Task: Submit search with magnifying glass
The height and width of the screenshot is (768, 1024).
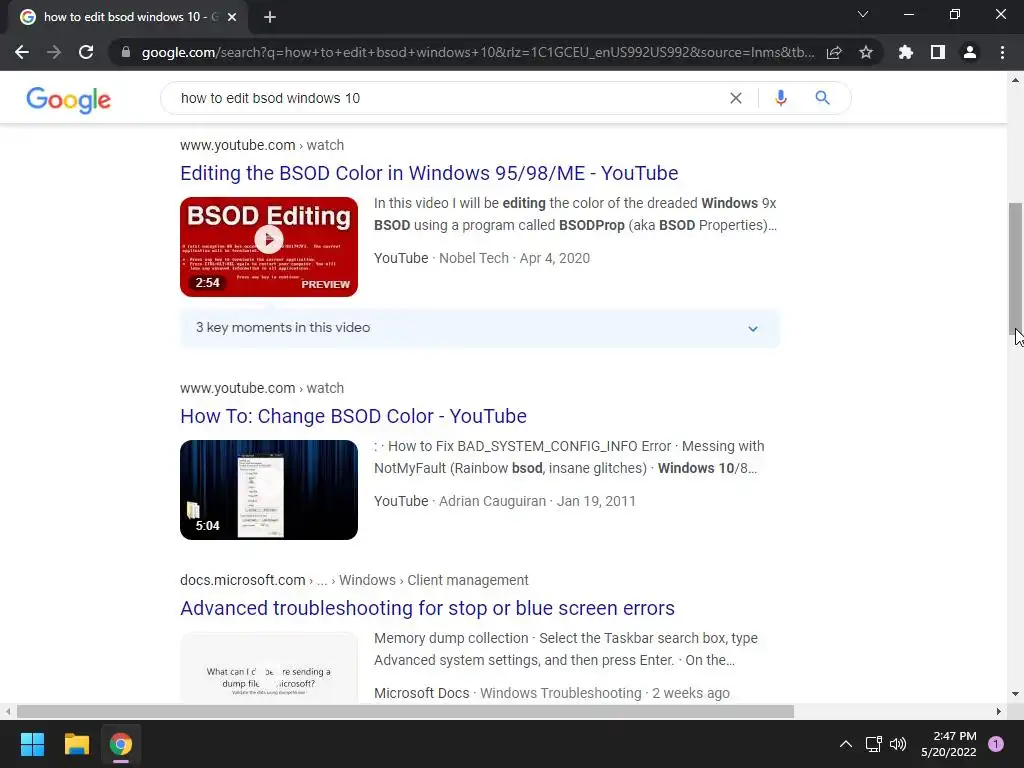Action: click(x=822, y=98)
